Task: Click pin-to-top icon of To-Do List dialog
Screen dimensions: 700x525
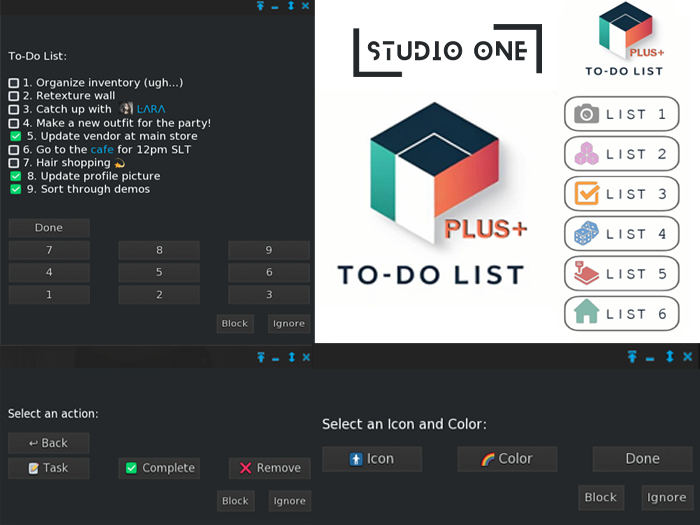Action: 260,6
